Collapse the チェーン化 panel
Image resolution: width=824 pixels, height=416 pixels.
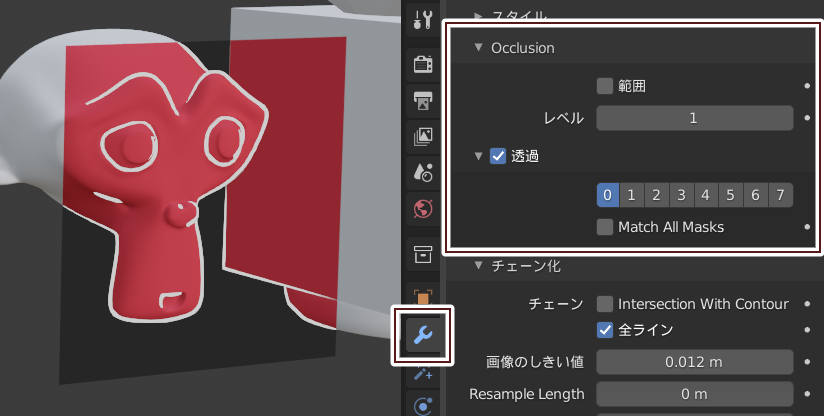click(x=478, y=265)
